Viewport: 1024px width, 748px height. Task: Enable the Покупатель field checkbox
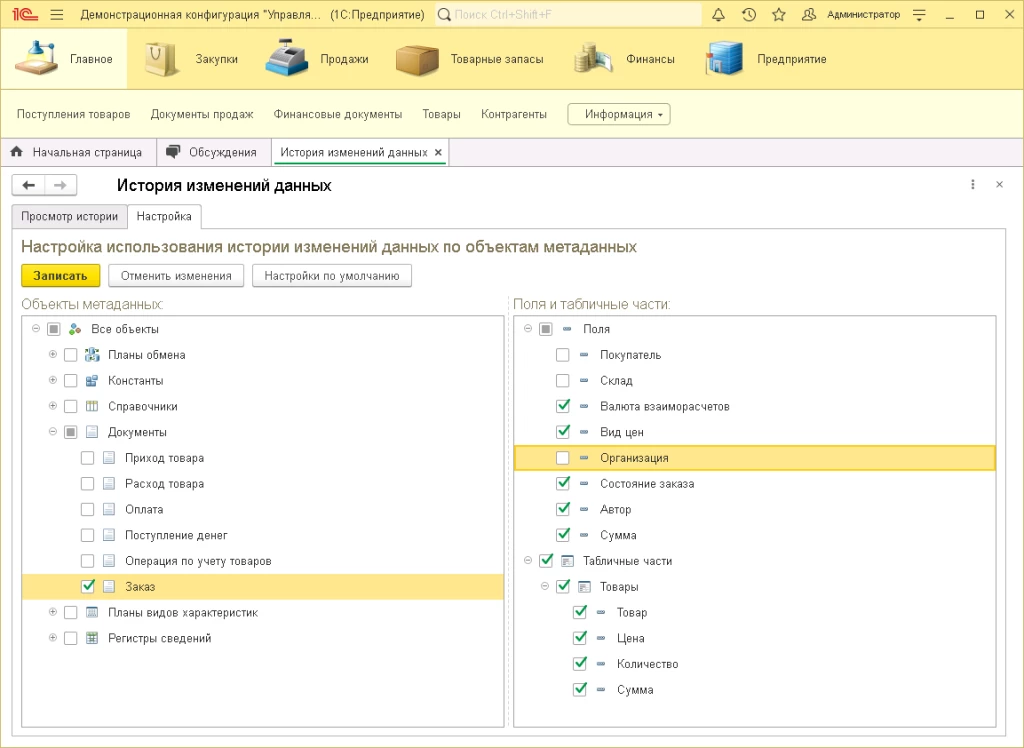(x=562, y=355)
